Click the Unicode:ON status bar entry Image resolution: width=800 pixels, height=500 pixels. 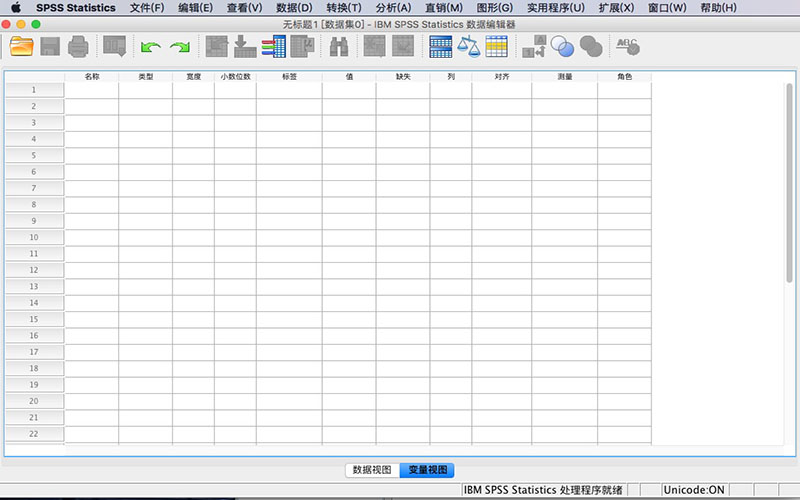[694, 490]
